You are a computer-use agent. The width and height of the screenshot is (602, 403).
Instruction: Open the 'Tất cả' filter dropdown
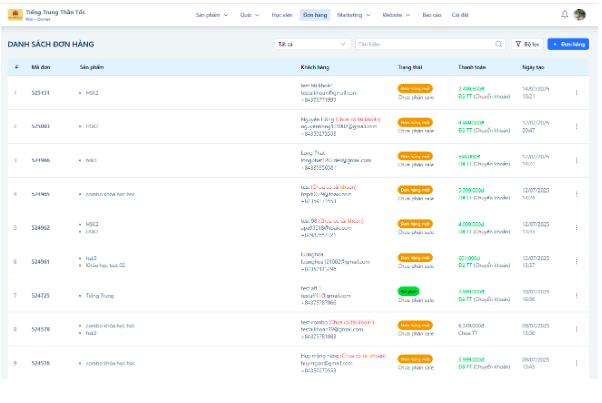coord(313,45)
